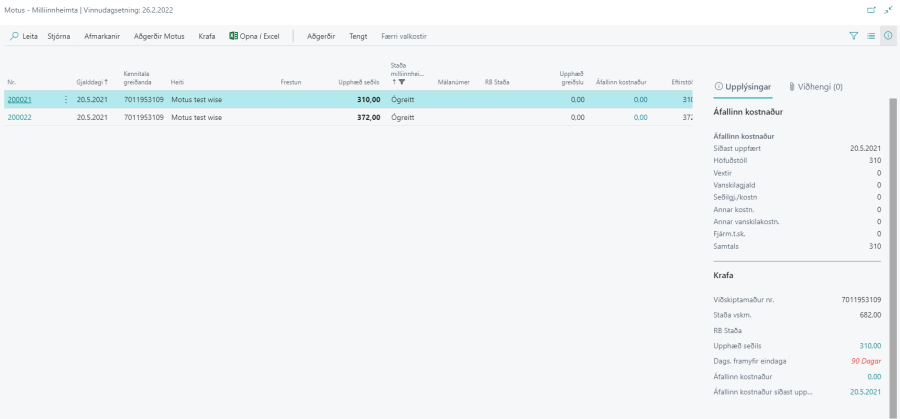Click filter icon on Staða milliinnheimtu column
Image resolution: width=900 pixels, height=419 pixels.
coord(401,82)
